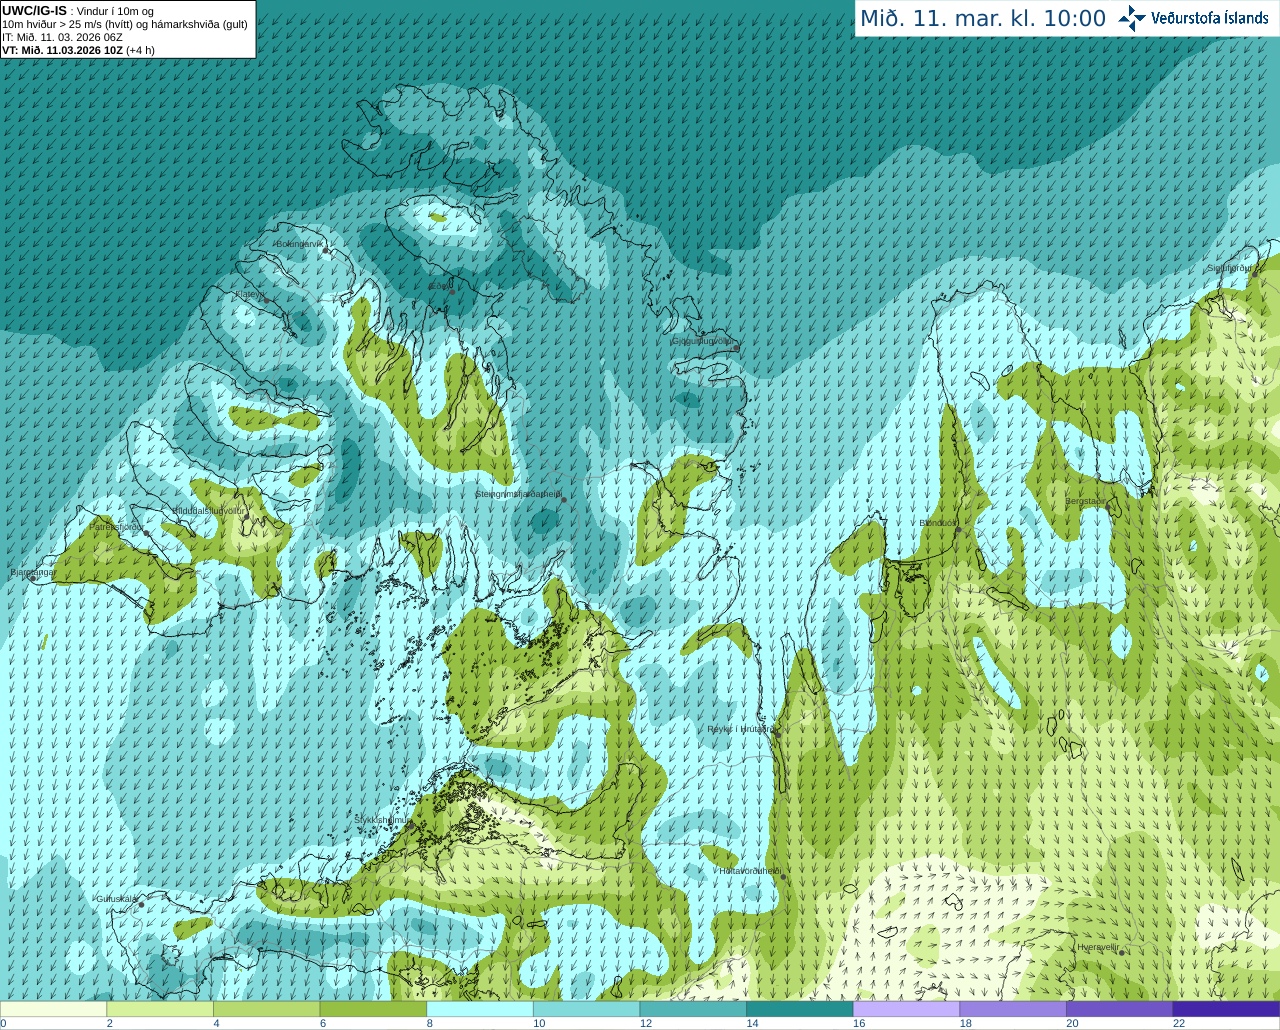The width and height of the screenshot is (1280, 1030).
Task: Click the legend scale value 16
Action: click(859, 1024)
